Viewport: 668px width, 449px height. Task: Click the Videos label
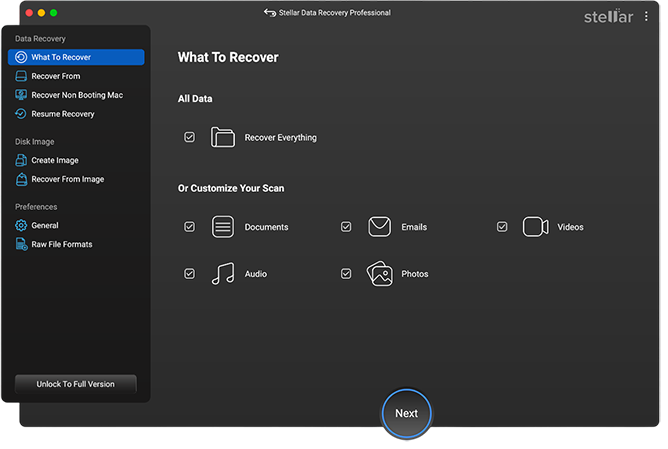click(x=570, y=227)
